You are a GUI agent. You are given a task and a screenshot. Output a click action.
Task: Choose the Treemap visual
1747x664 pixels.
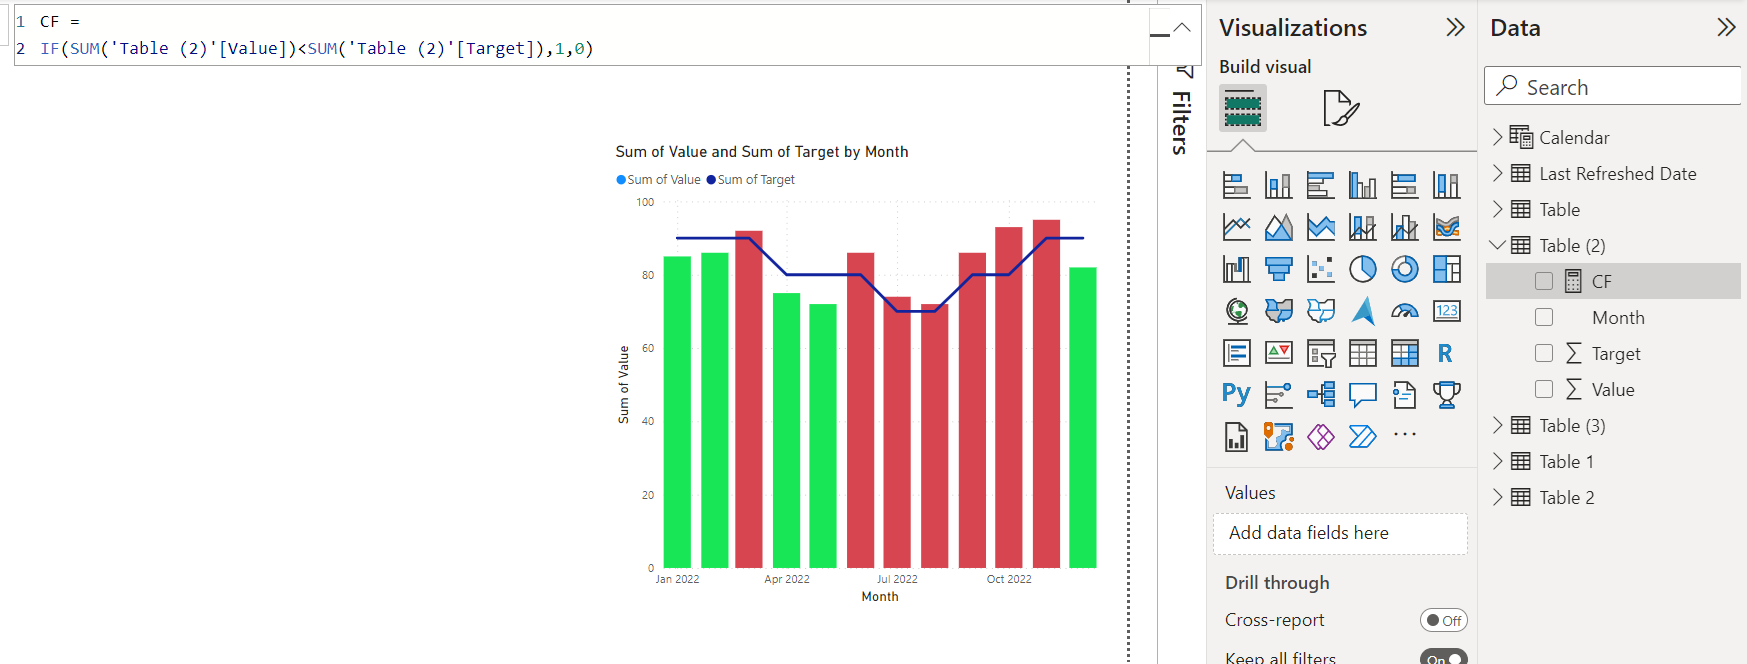tap(1447, 269)
